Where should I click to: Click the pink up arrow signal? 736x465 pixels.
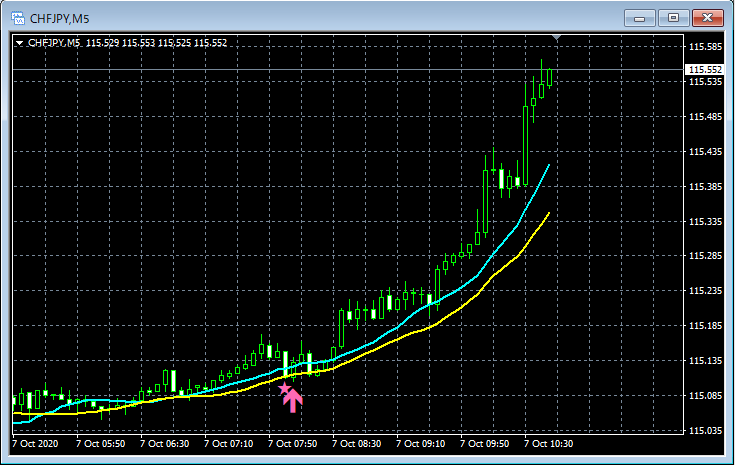(293, 401)
